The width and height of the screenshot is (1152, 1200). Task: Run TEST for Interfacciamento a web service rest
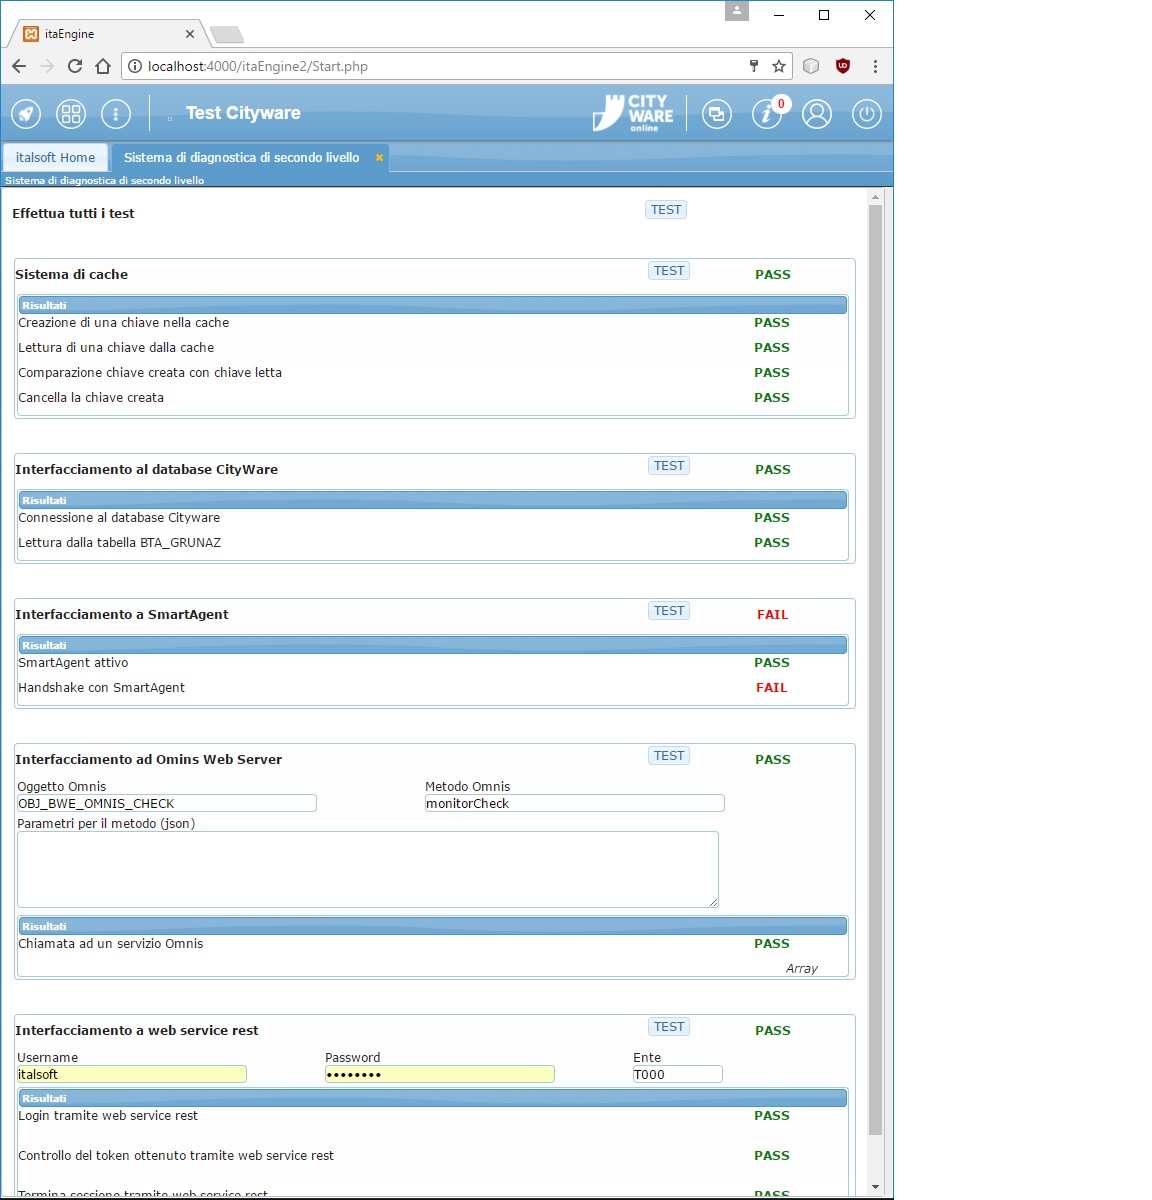coord(669,1027)
